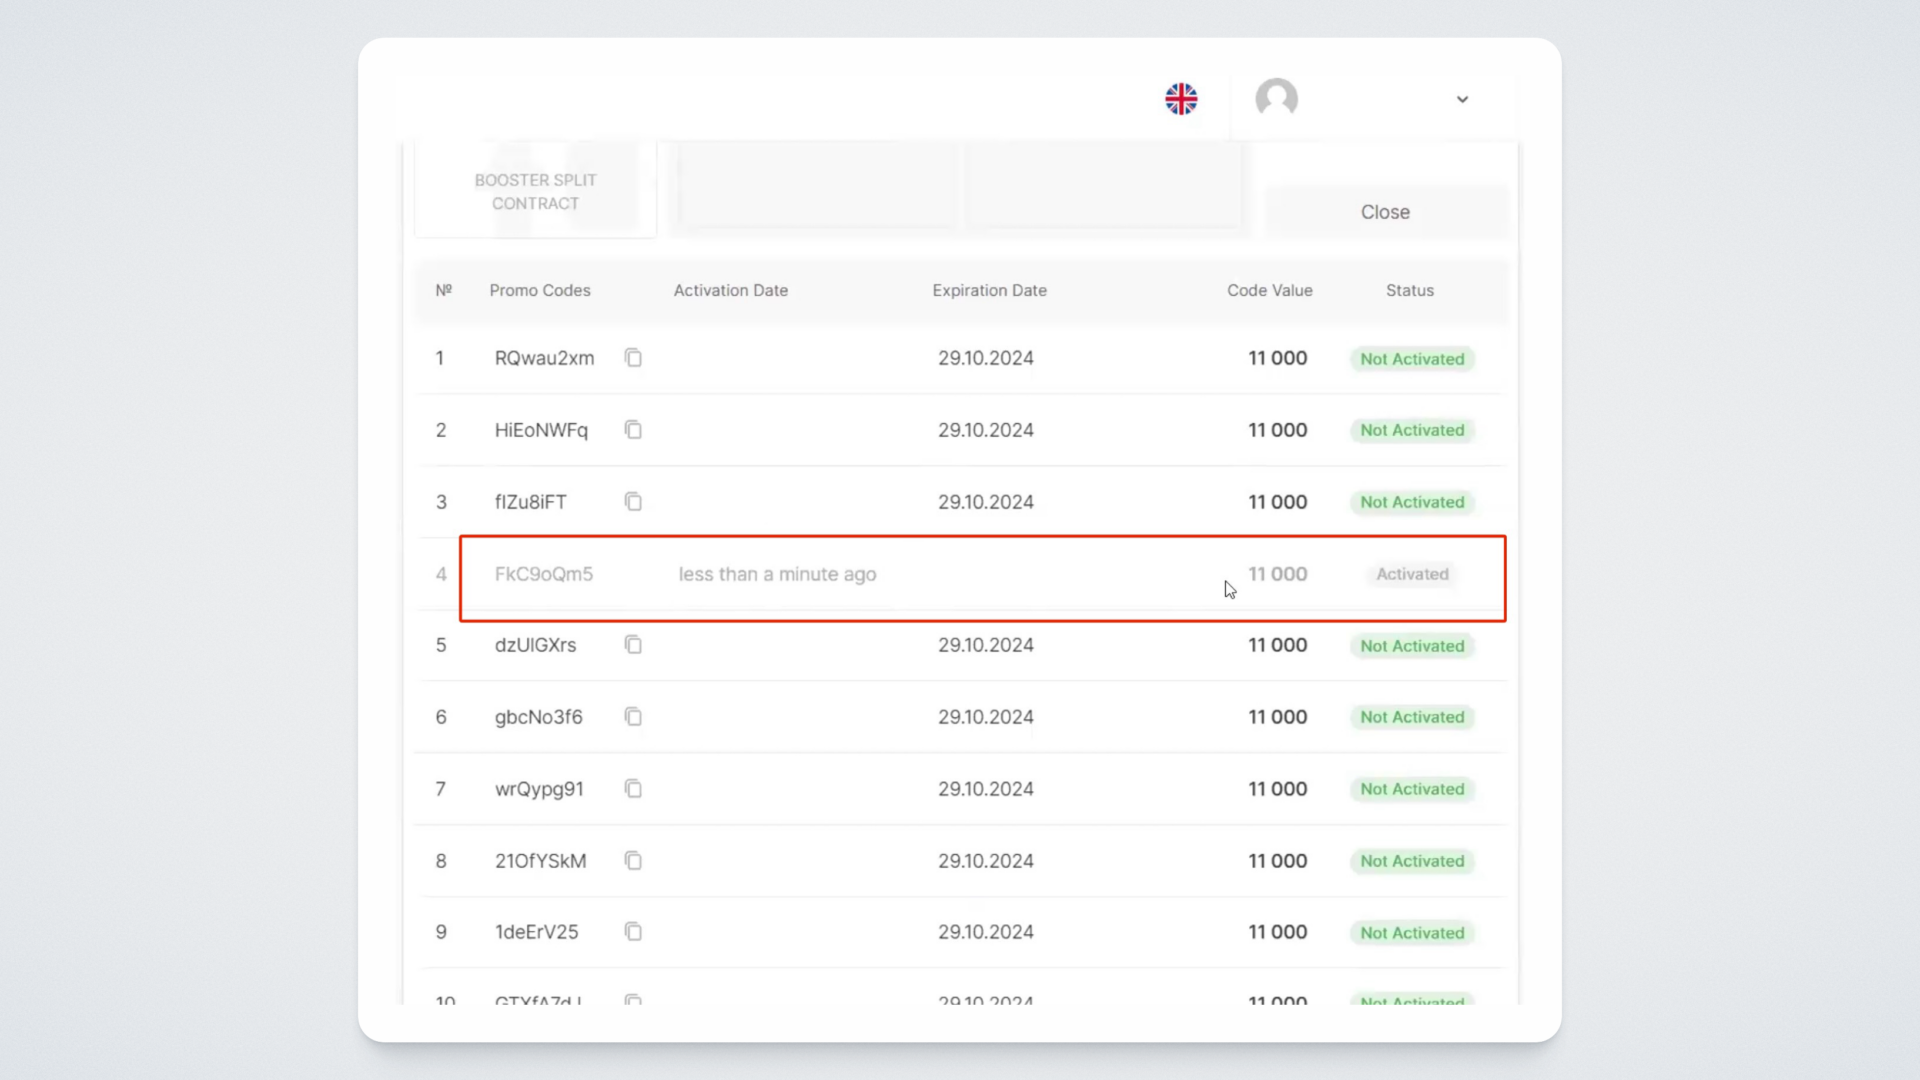Viewport: 1920px width, 1080px height.
Task: Click the Not Activated badge in row 1
Action: tap(1411, 359)
